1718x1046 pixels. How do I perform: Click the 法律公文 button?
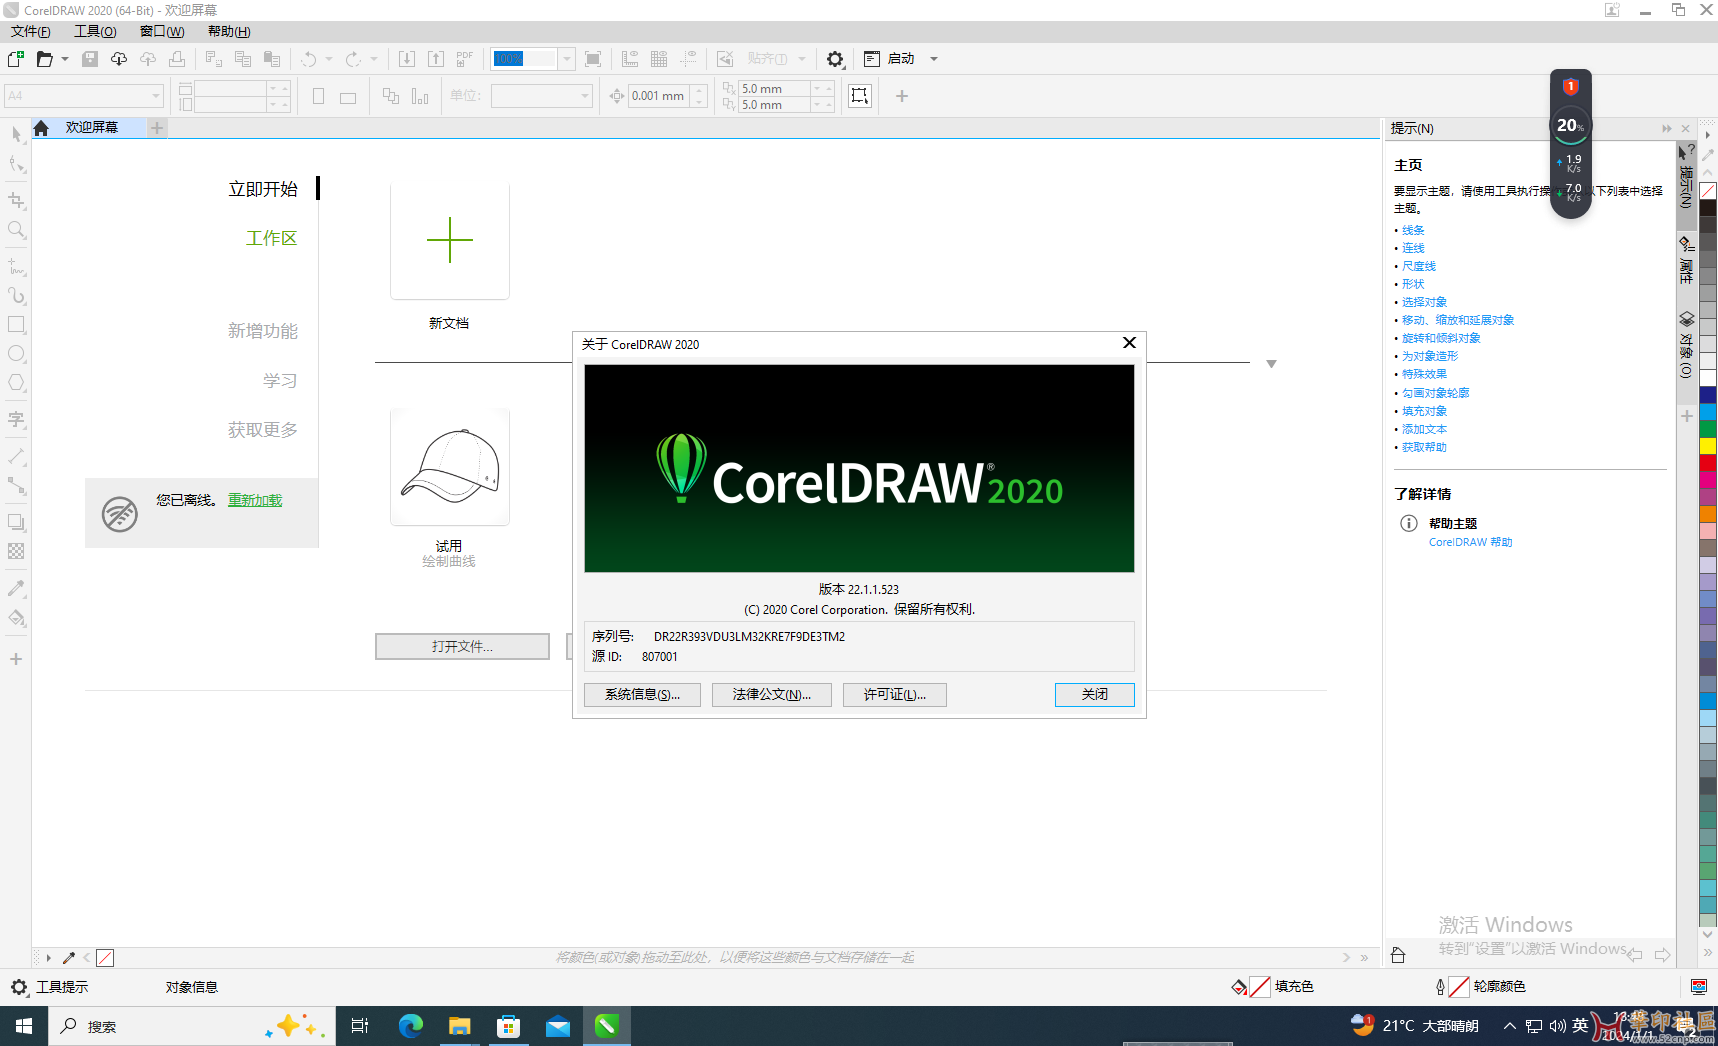pyautogui.click(x=772, y=695)
